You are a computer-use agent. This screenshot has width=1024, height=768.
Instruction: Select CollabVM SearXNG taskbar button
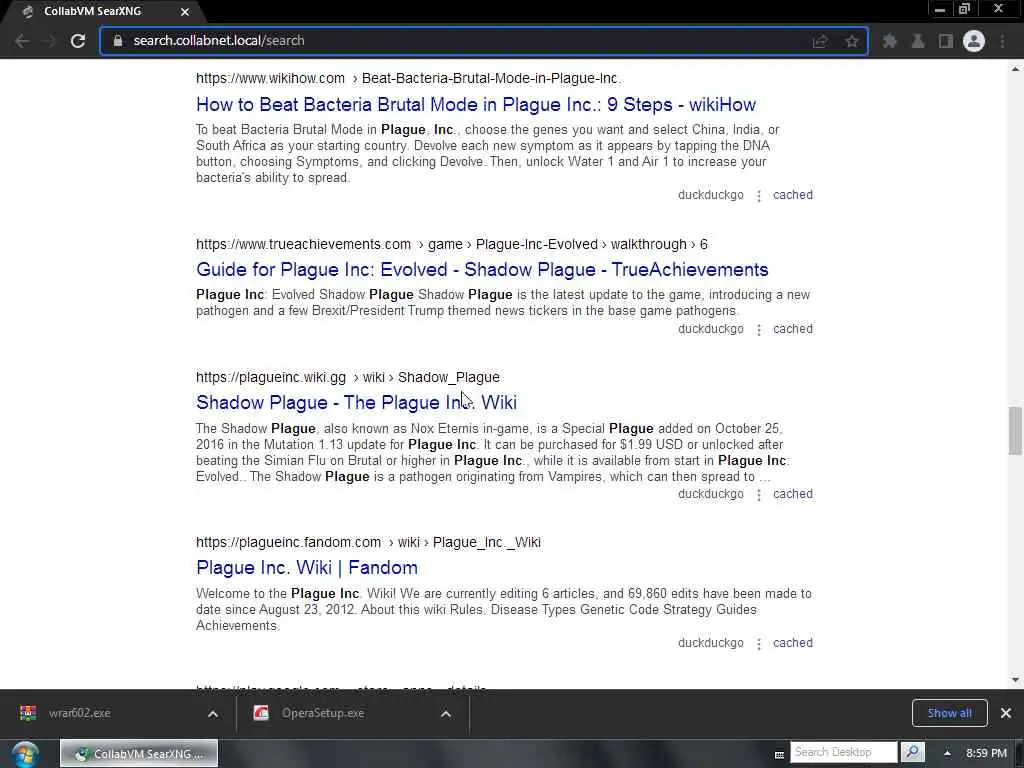point(139,754)
